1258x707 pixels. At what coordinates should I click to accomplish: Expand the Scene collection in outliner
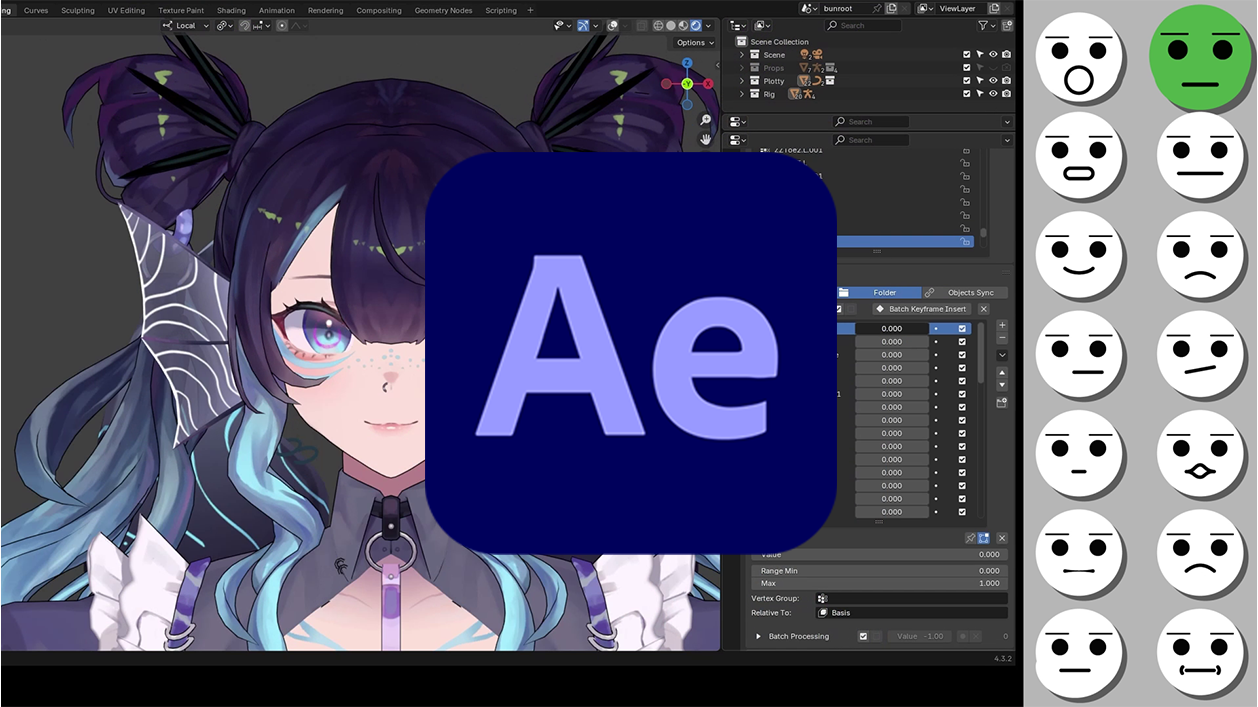[x=742, y=55]
